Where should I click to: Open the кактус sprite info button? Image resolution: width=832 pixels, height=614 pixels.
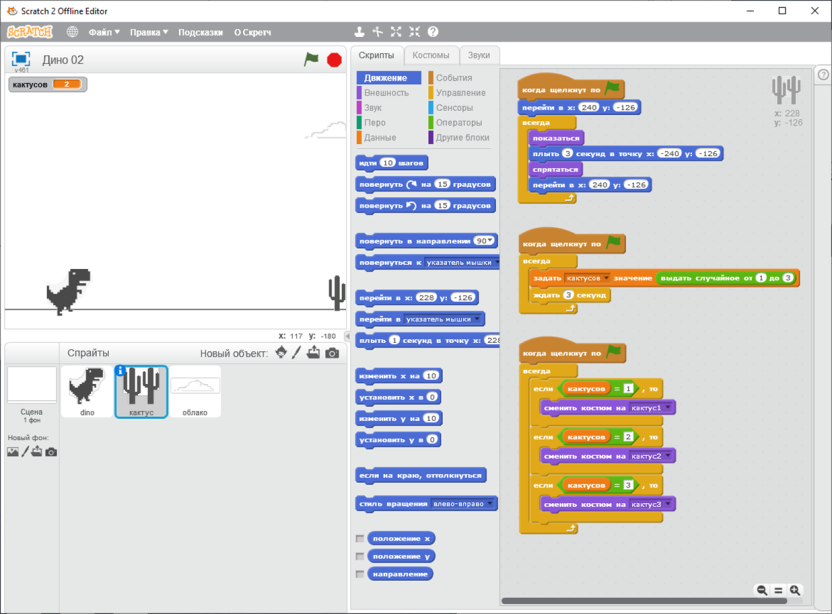[120, 370]
